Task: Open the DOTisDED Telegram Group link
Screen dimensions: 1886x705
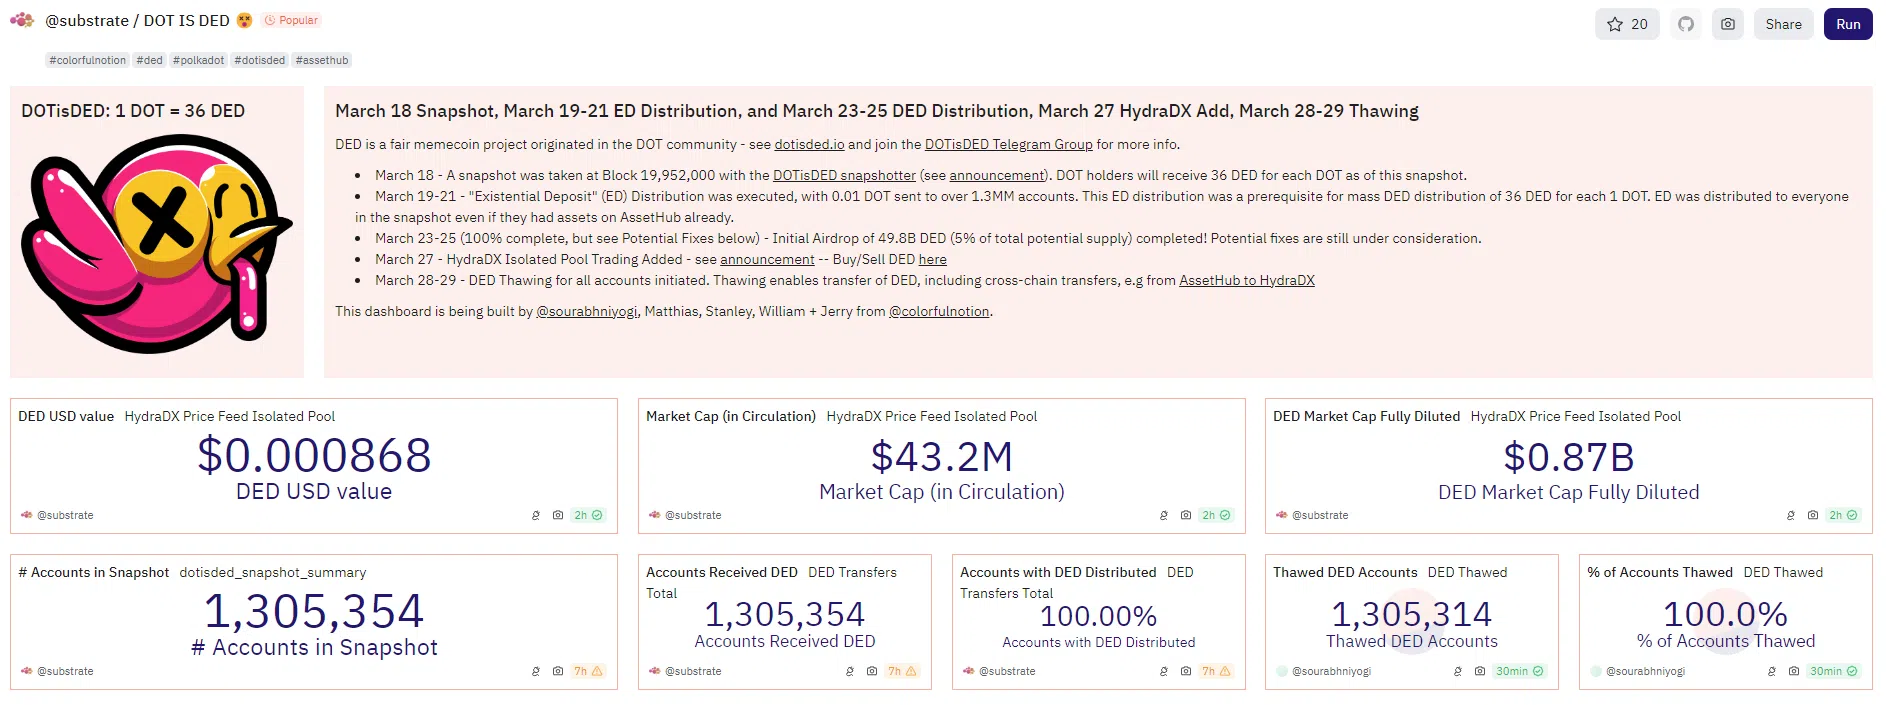Action: click(1008, 145)
